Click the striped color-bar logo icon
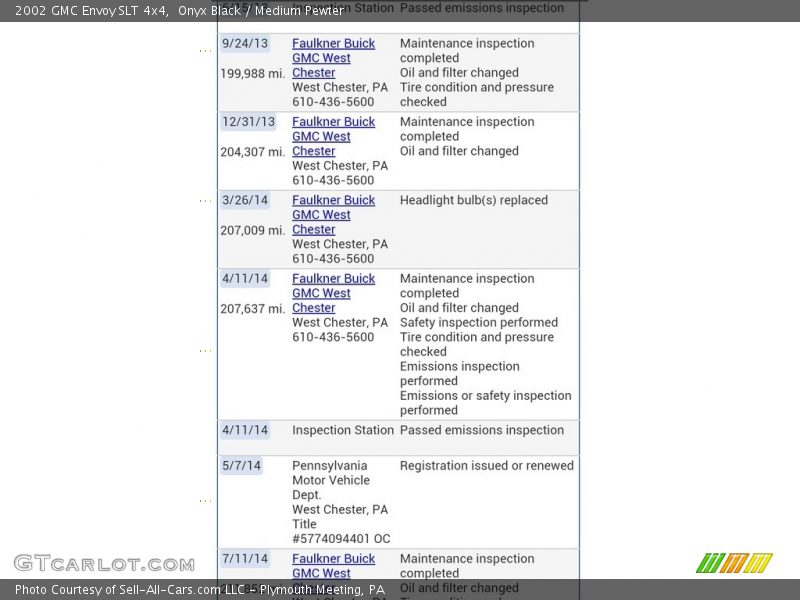 point(734,563)
